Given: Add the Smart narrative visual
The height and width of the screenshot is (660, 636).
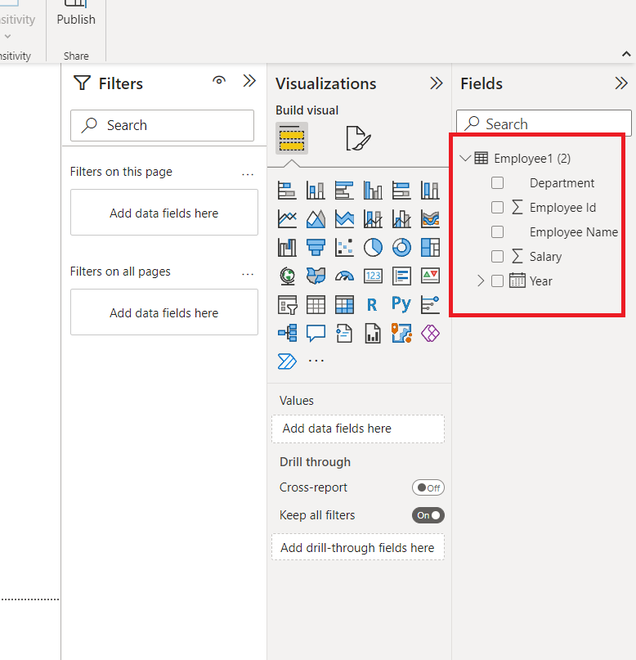Looking at the screenshot, I should click(344, 333).
